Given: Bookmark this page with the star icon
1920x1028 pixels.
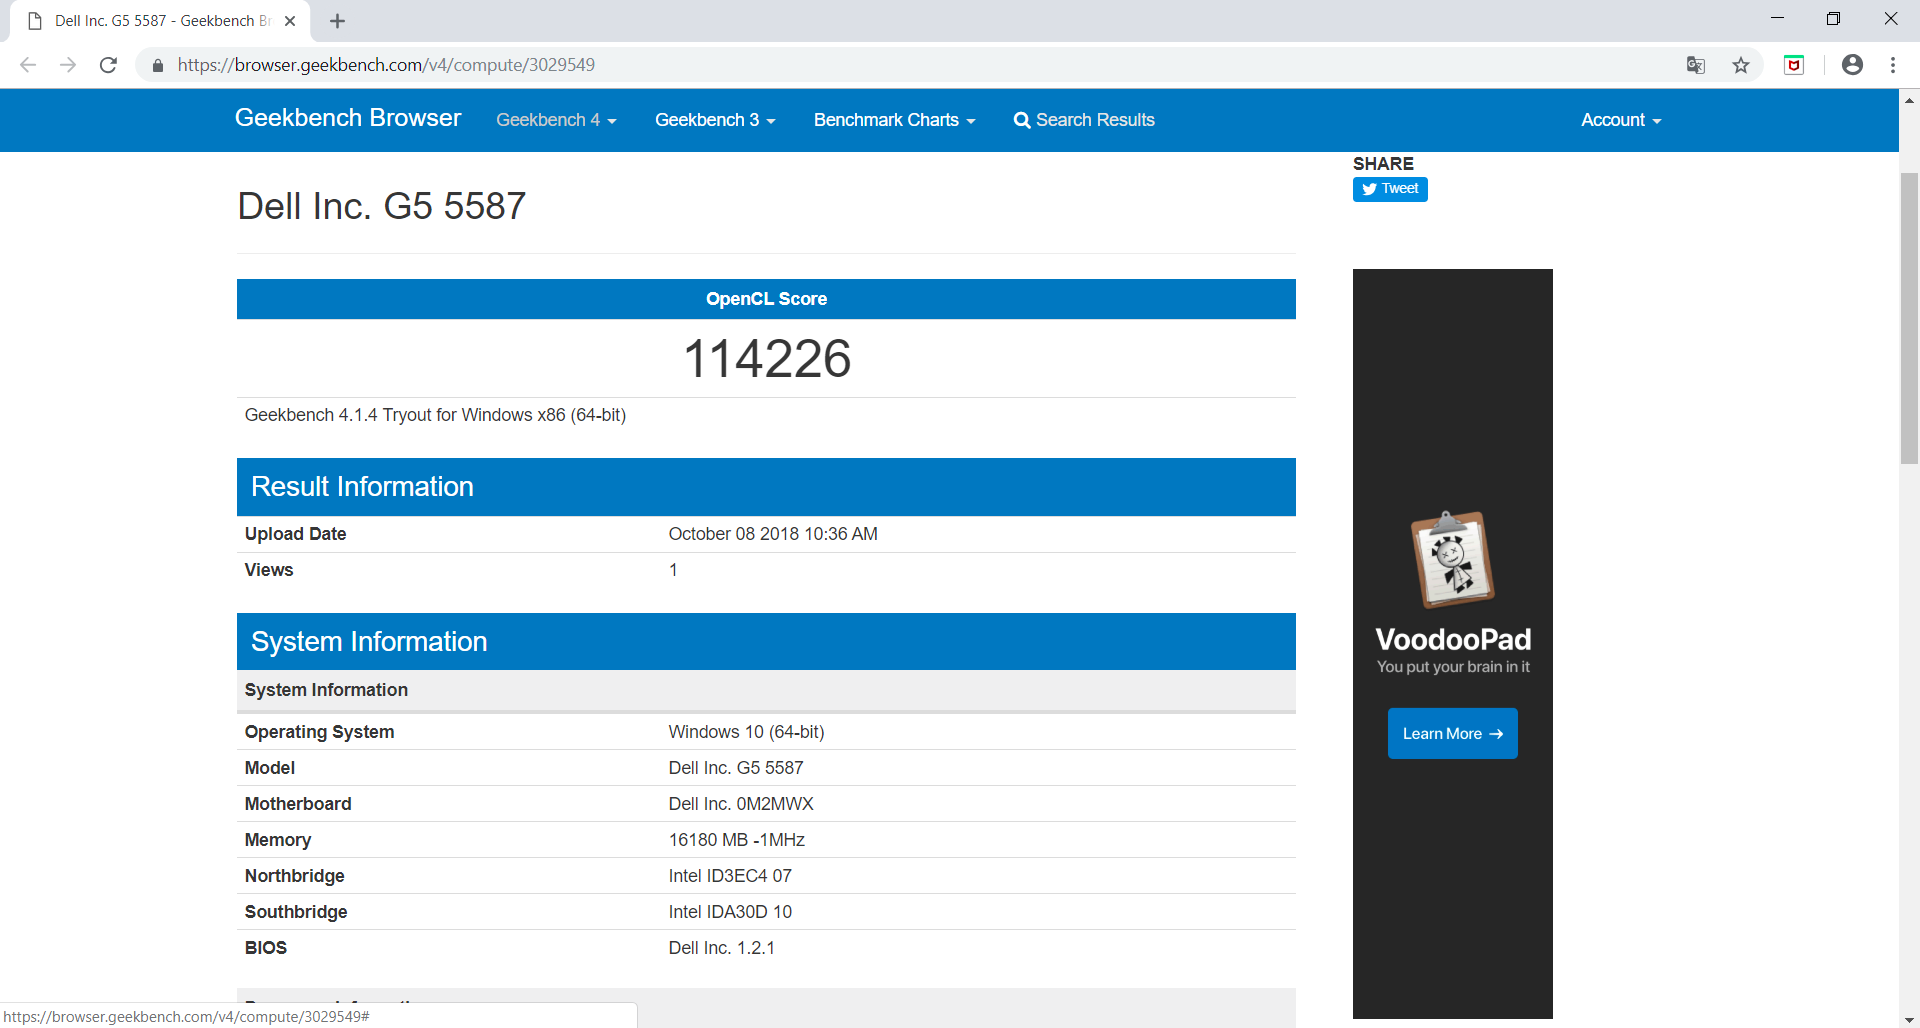Looking at the screenshot, I should pos(1741,65).
